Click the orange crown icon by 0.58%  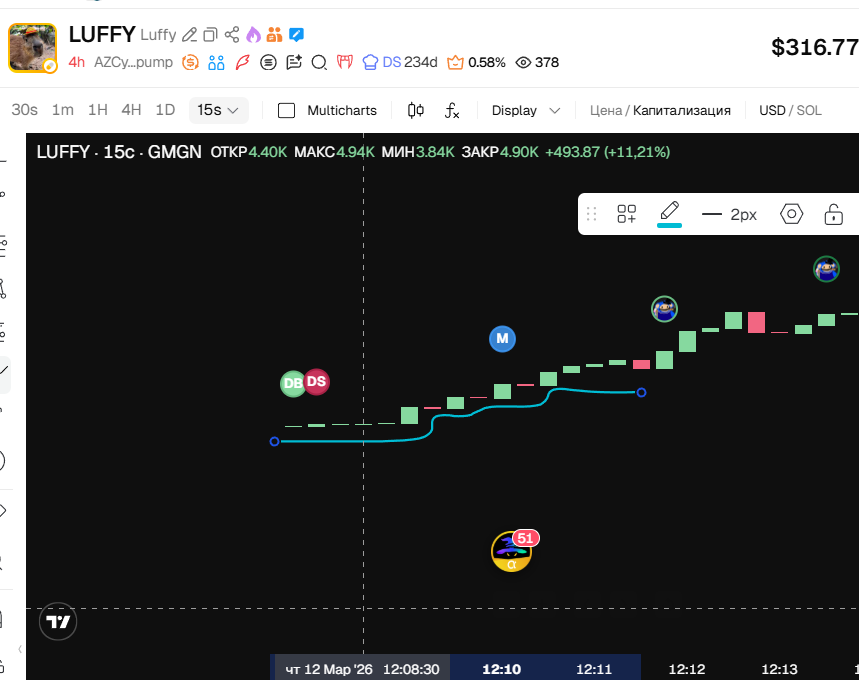click(x=455, y=62)
